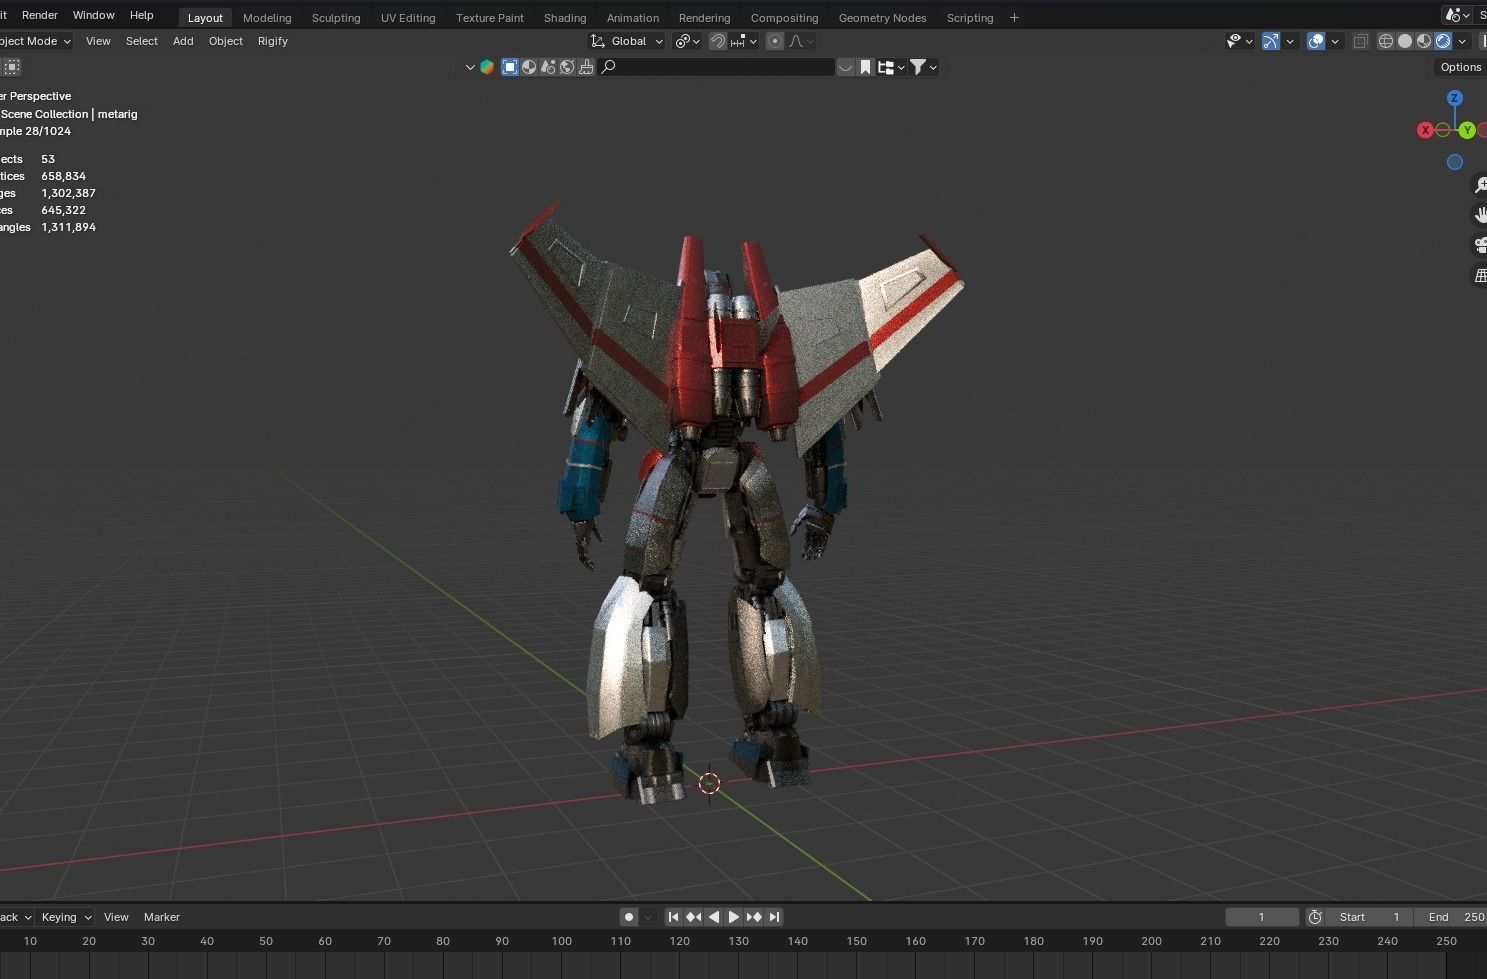
Task: Click the outliner search field
Action: [716, 67]
